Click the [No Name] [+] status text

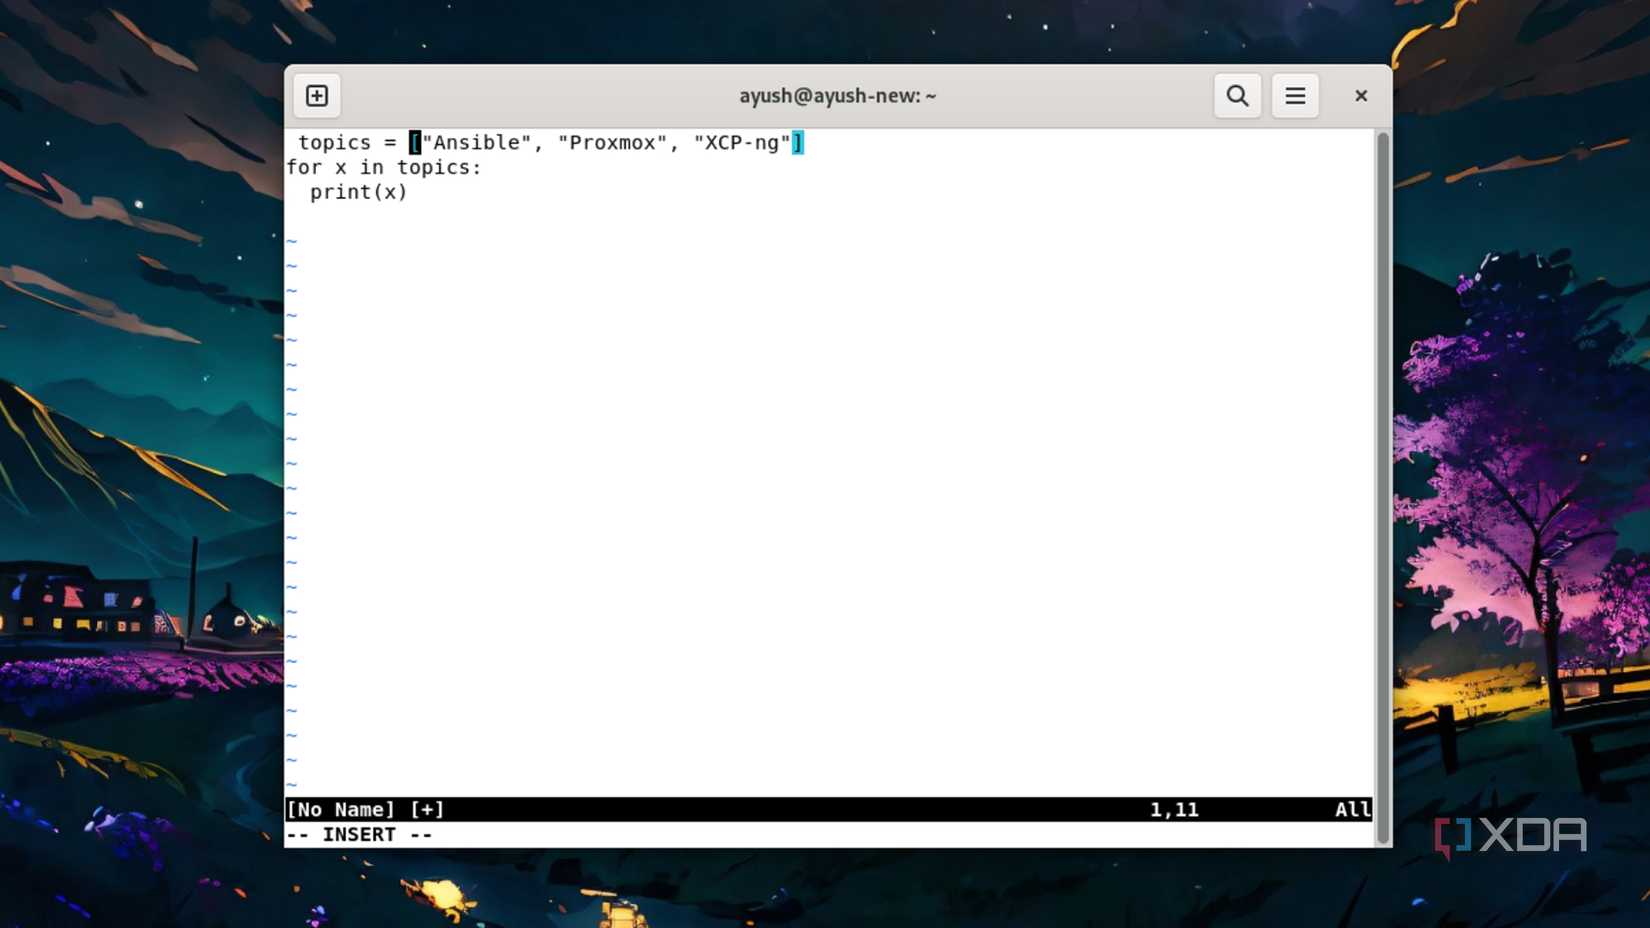click(x=365, y=810)
